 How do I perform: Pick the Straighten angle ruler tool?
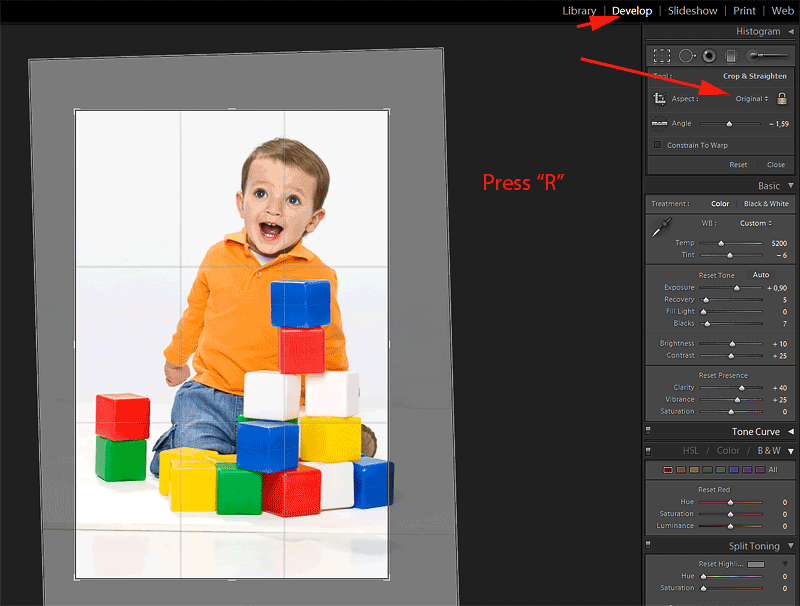(659, 124)
